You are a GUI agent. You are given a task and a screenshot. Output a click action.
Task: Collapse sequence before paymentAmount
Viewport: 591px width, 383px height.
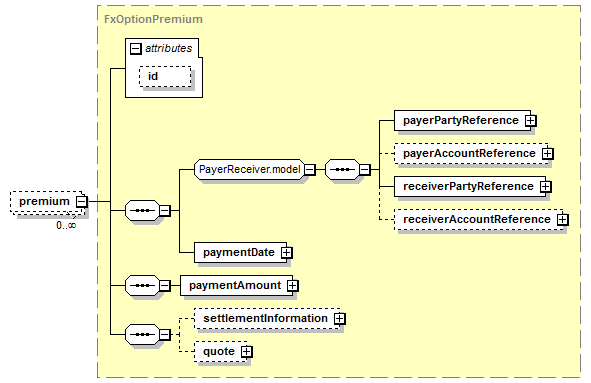click(165, 286)
